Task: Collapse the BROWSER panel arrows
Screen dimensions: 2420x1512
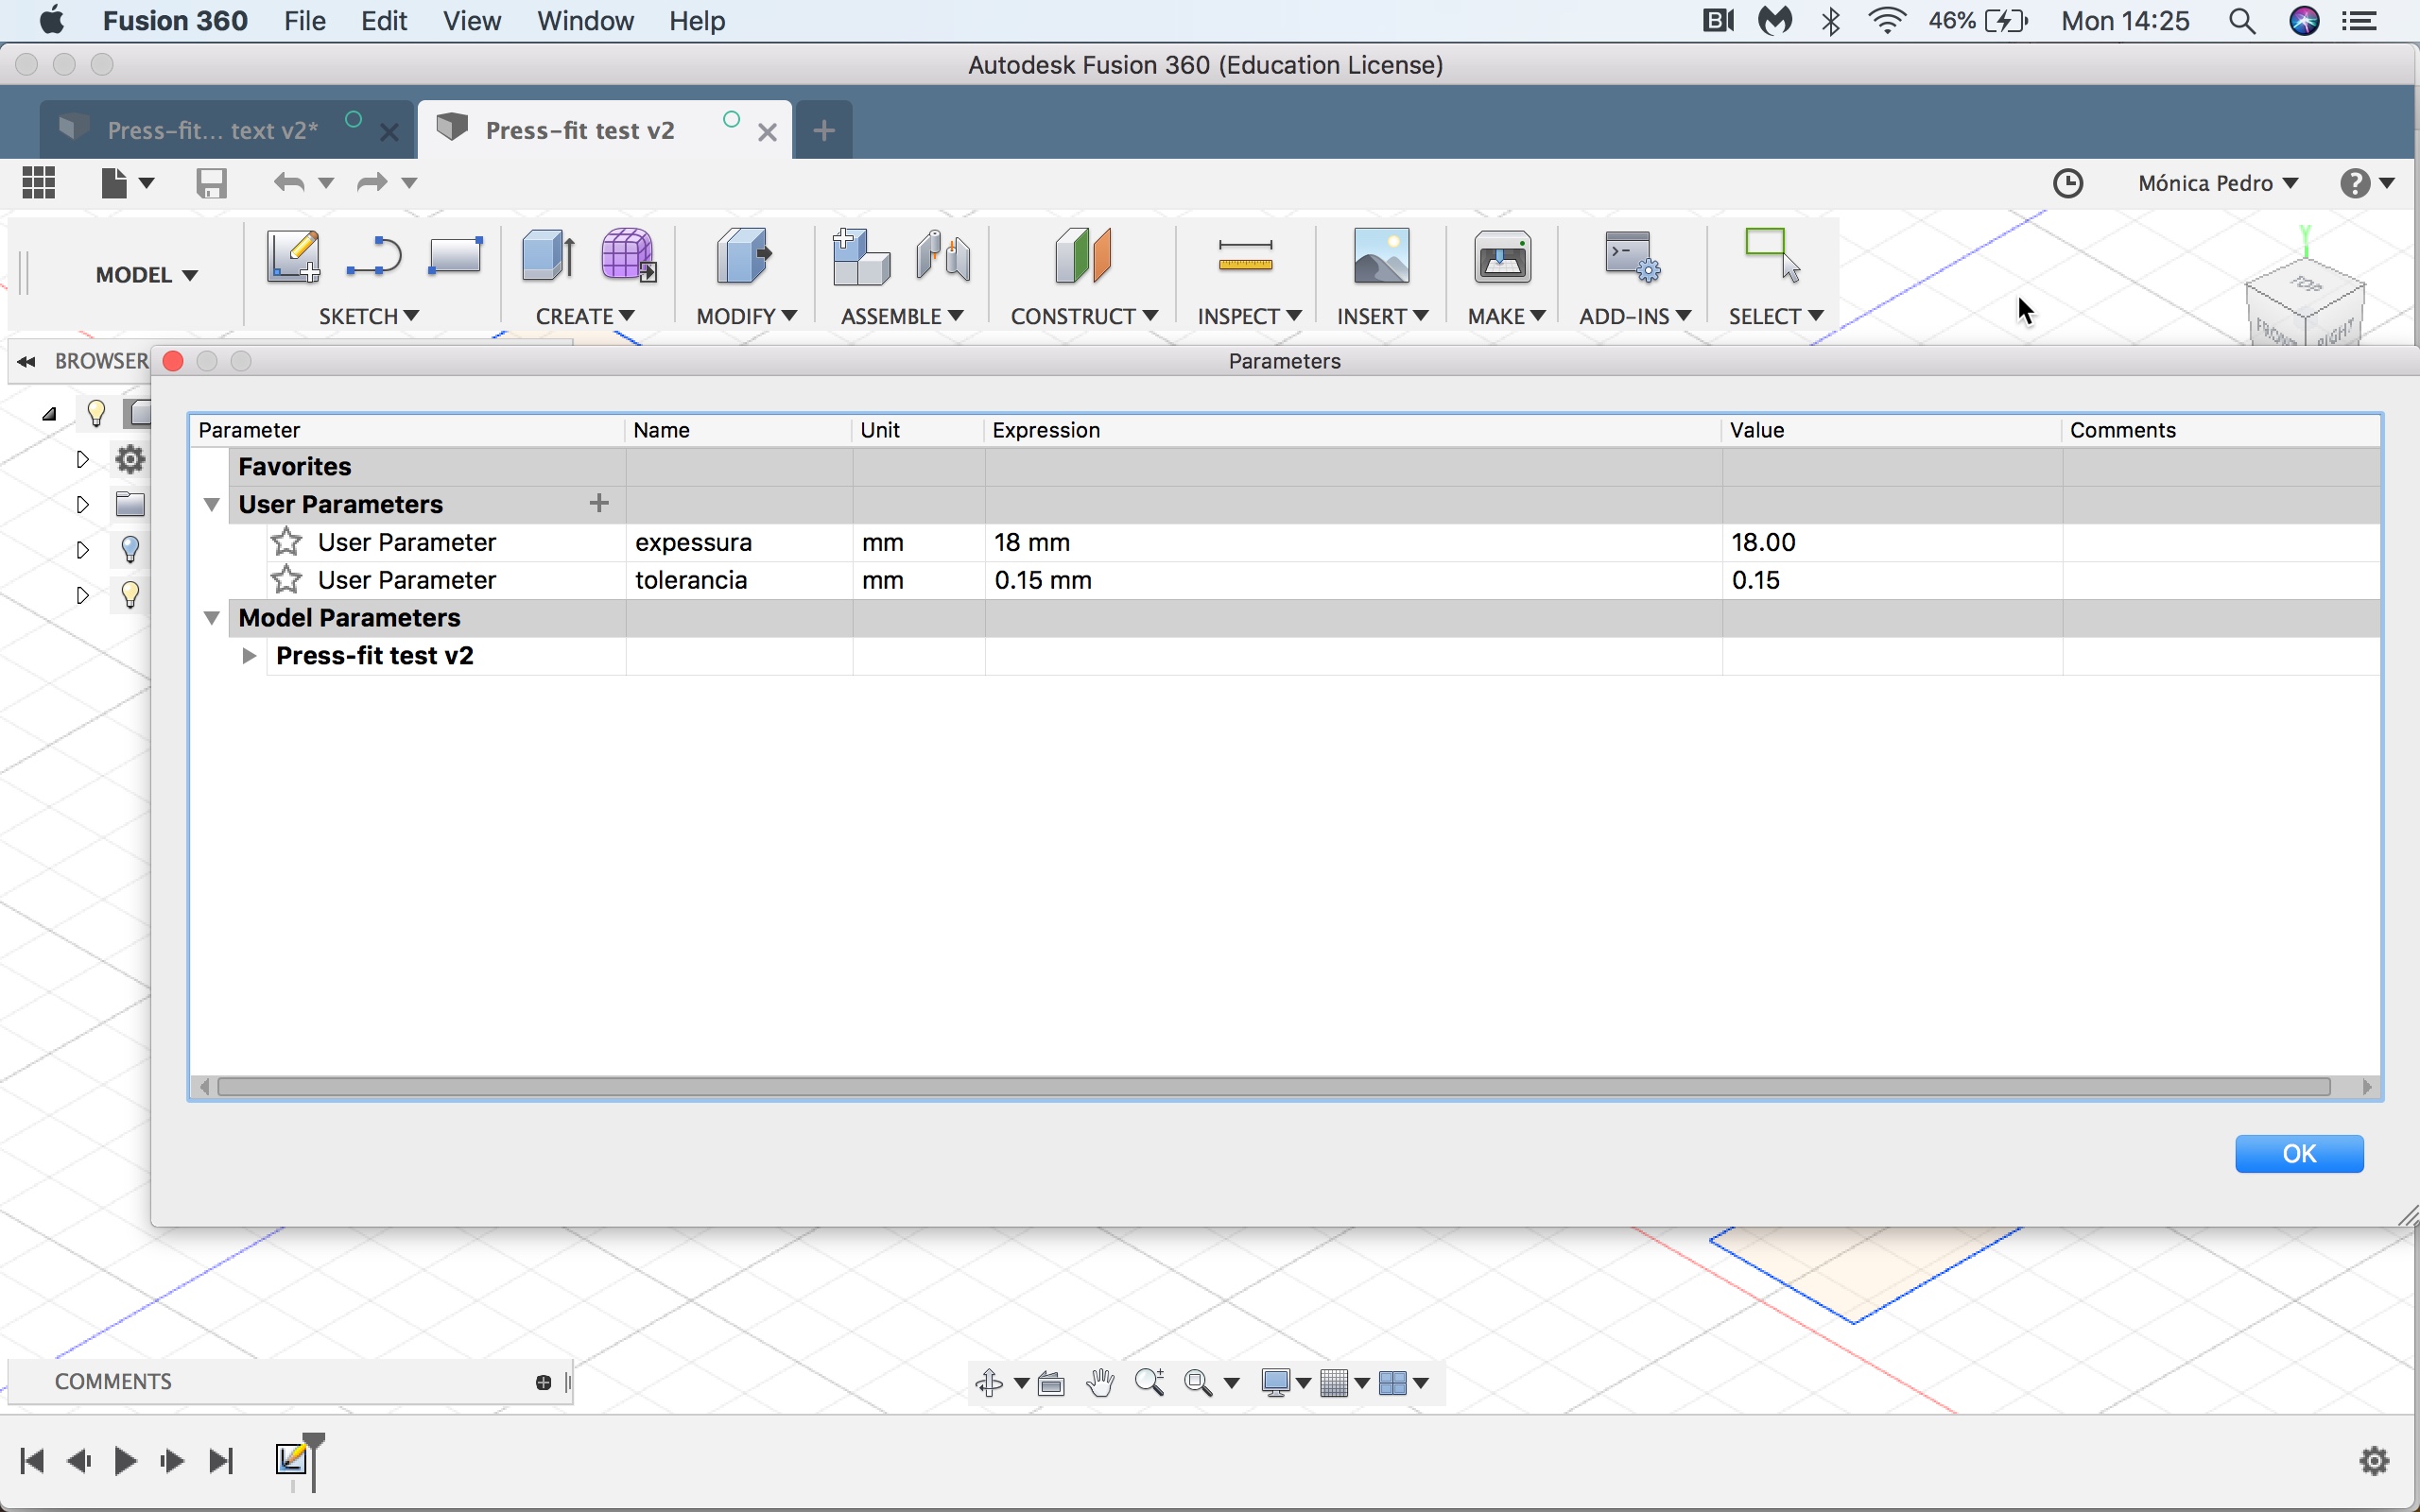Action: point(27,361)
